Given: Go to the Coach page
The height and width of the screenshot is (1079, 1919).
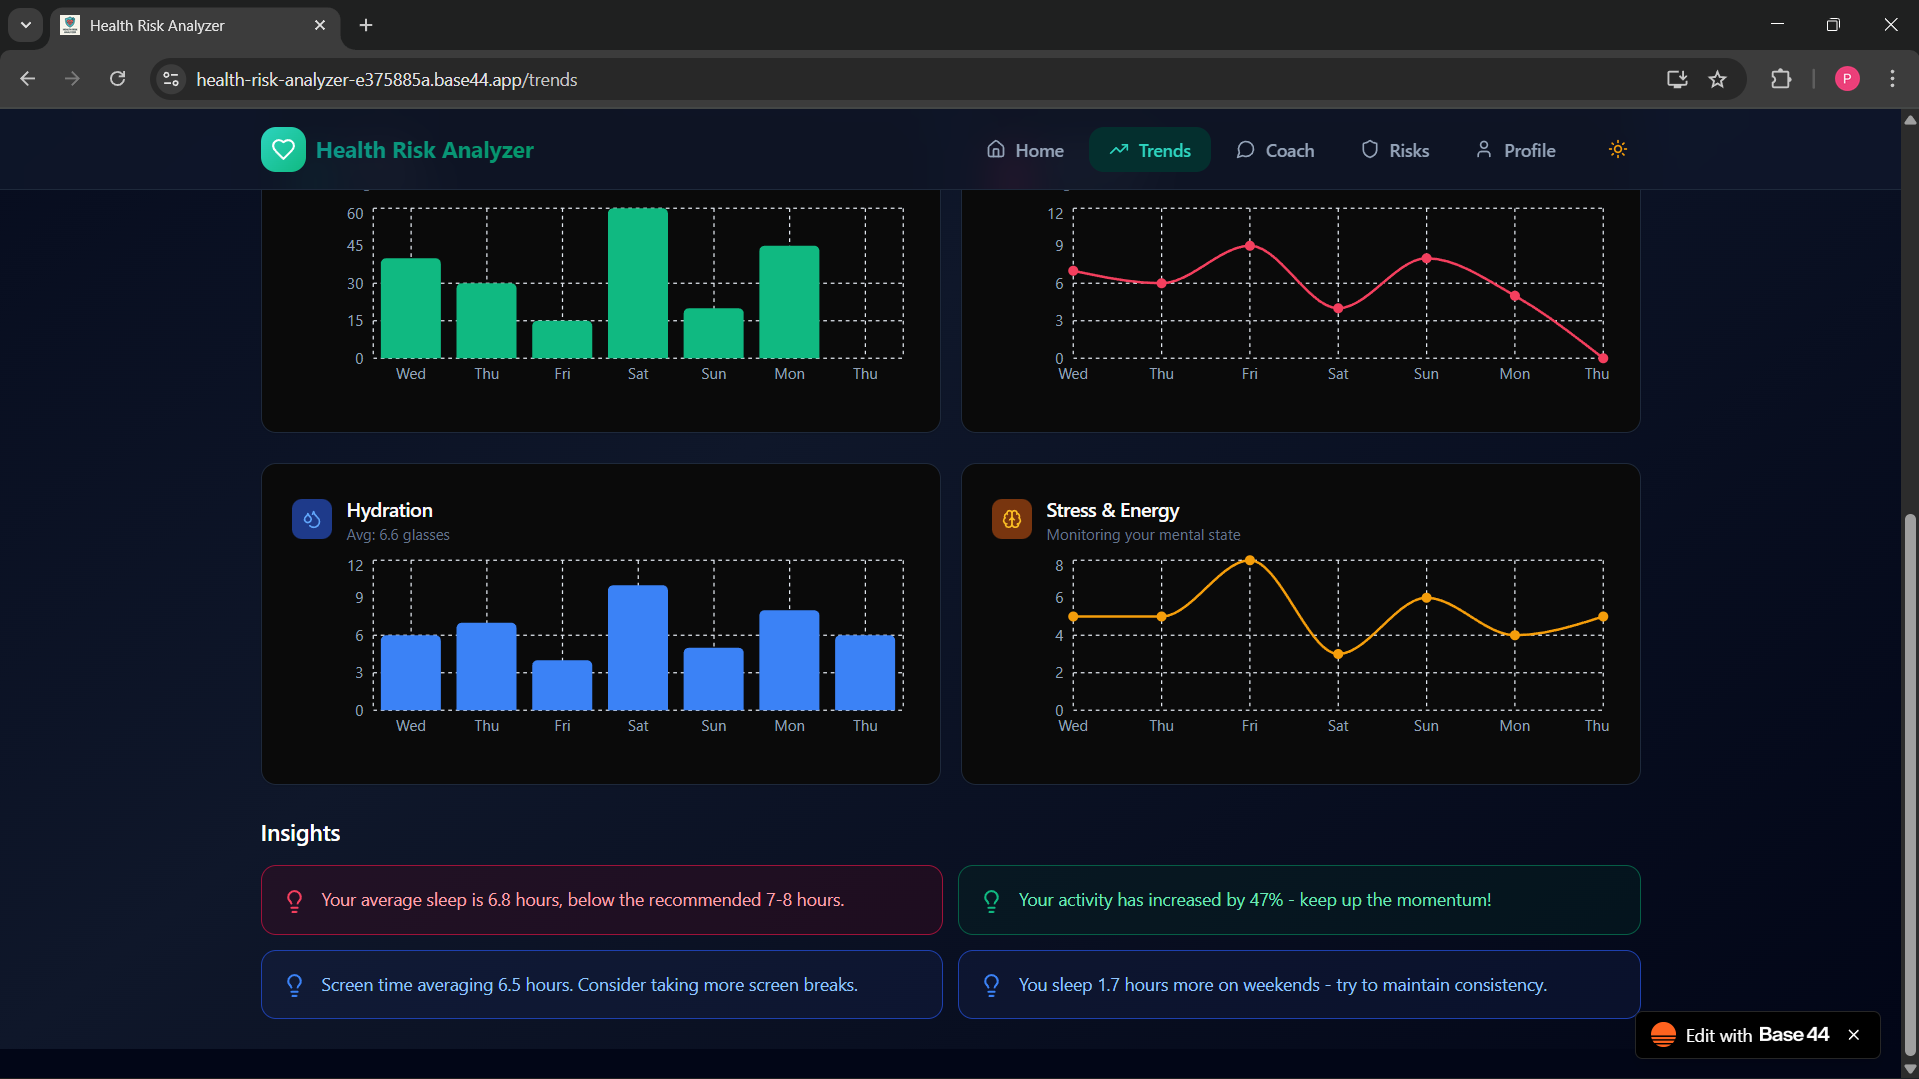Looking at the screenshot, I should tap(1275, 150).
